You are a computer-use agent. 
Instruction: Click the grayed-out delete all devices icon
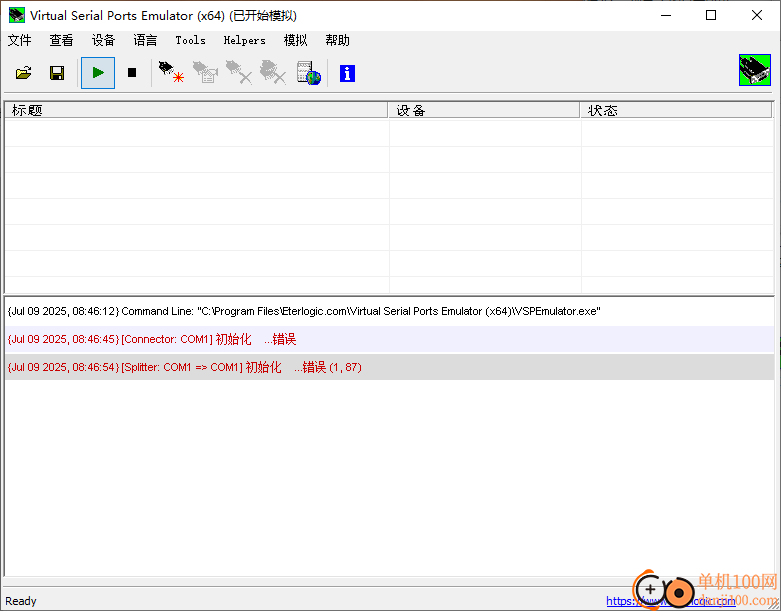coord(273,72)
